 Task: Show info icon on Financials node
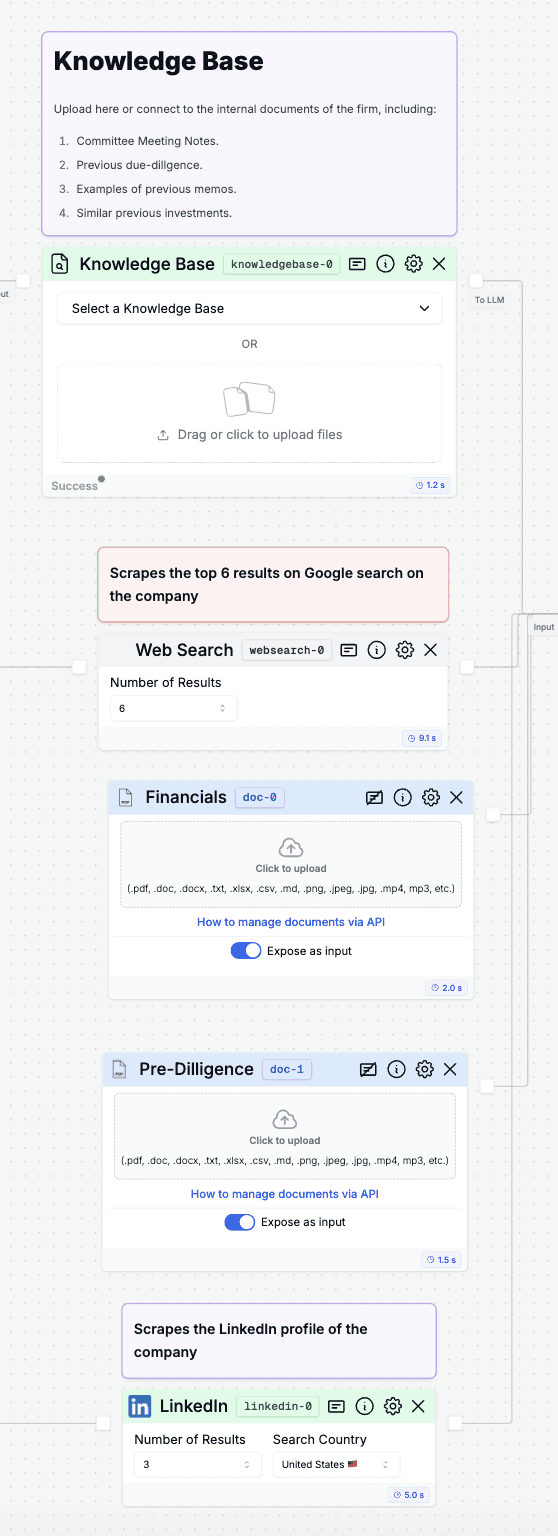click(402, 797)
